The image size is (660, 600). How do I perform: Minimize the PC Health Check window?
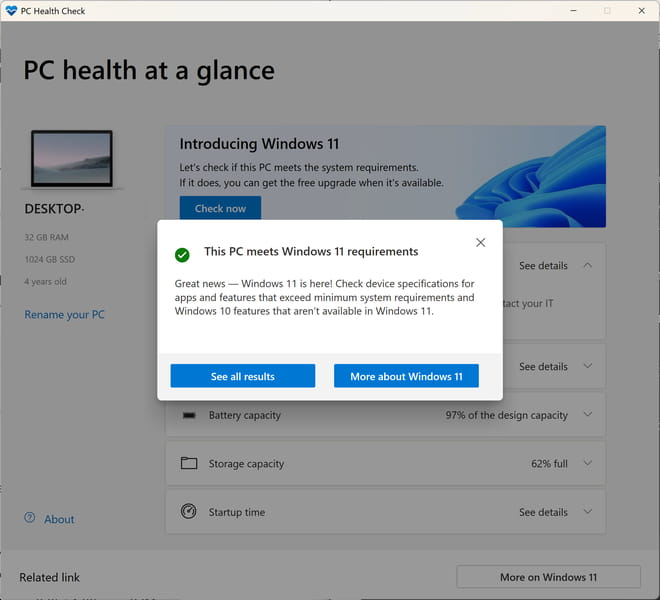pos(571,11)
